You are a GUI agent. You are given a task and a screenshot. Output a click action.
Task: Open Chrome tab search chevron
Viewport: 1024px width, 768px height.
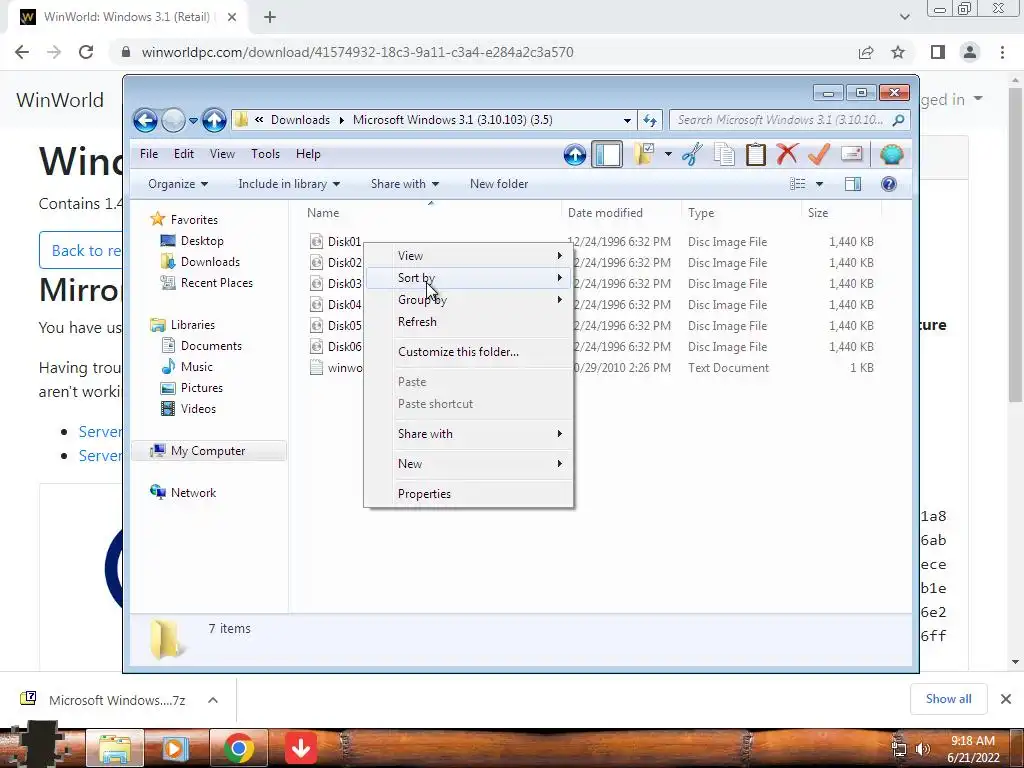point(904,17)
